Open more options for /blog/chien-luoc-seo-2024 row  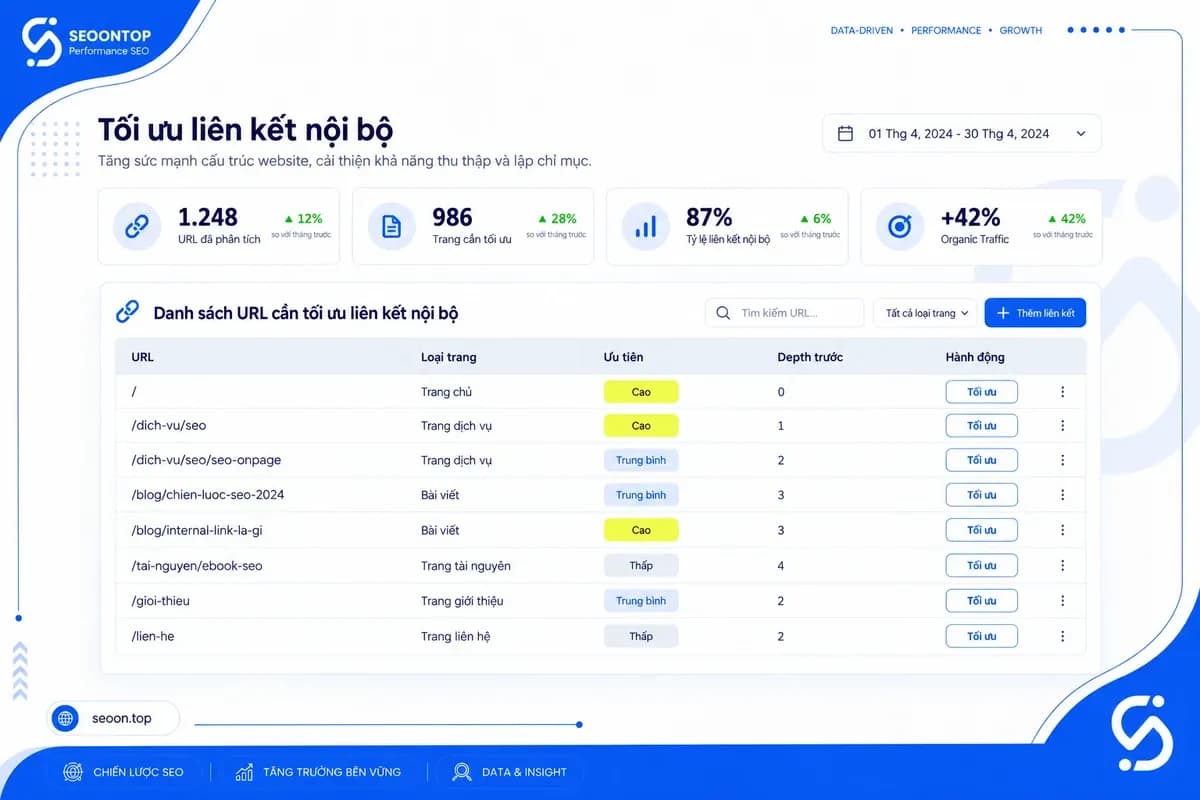point(1062,495)
